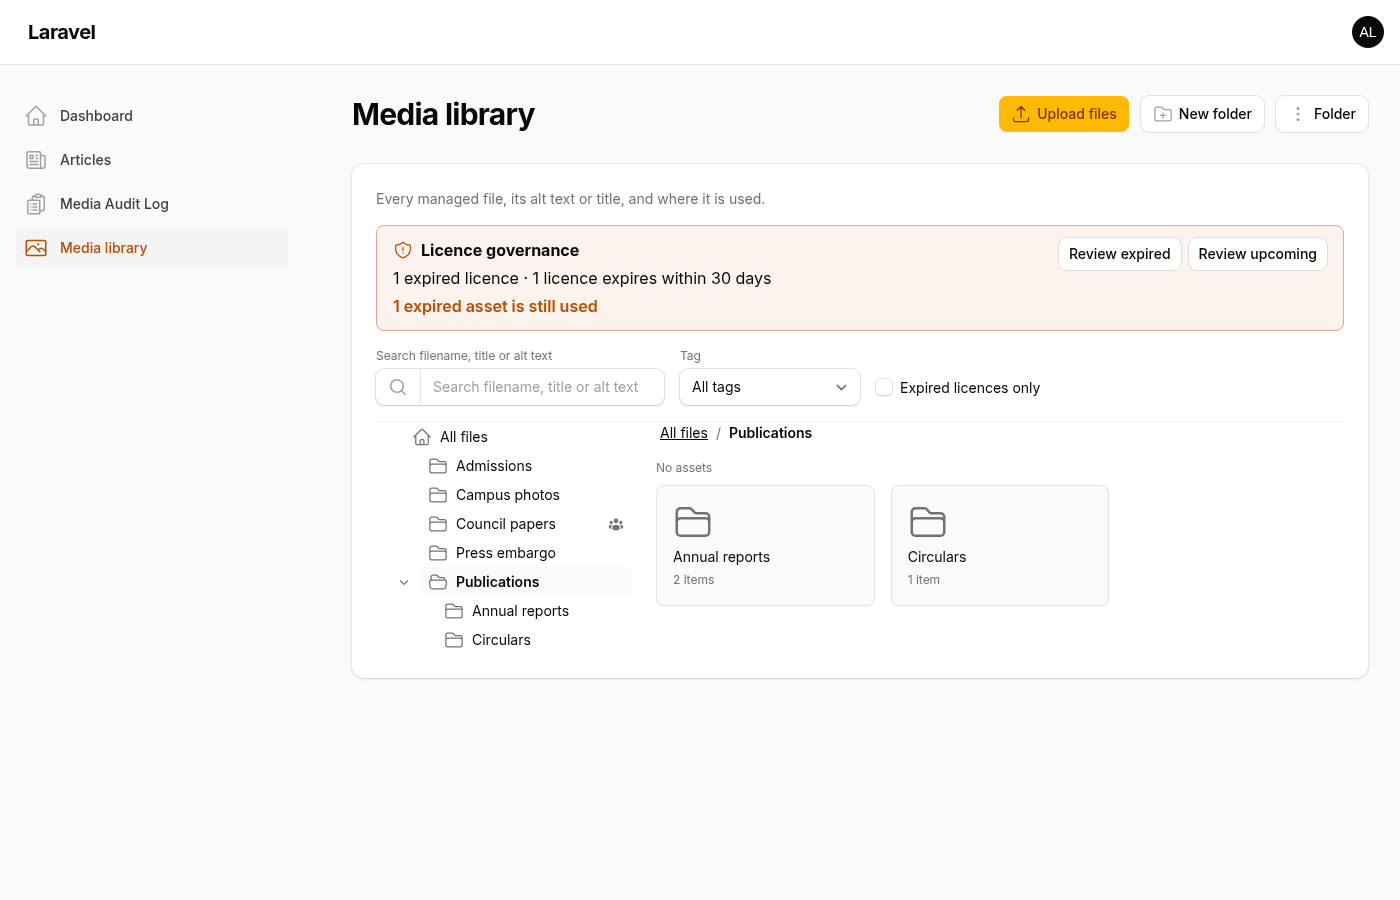
Task: Click the folder-plus icon on New folder
Action: pos(1163,114)
